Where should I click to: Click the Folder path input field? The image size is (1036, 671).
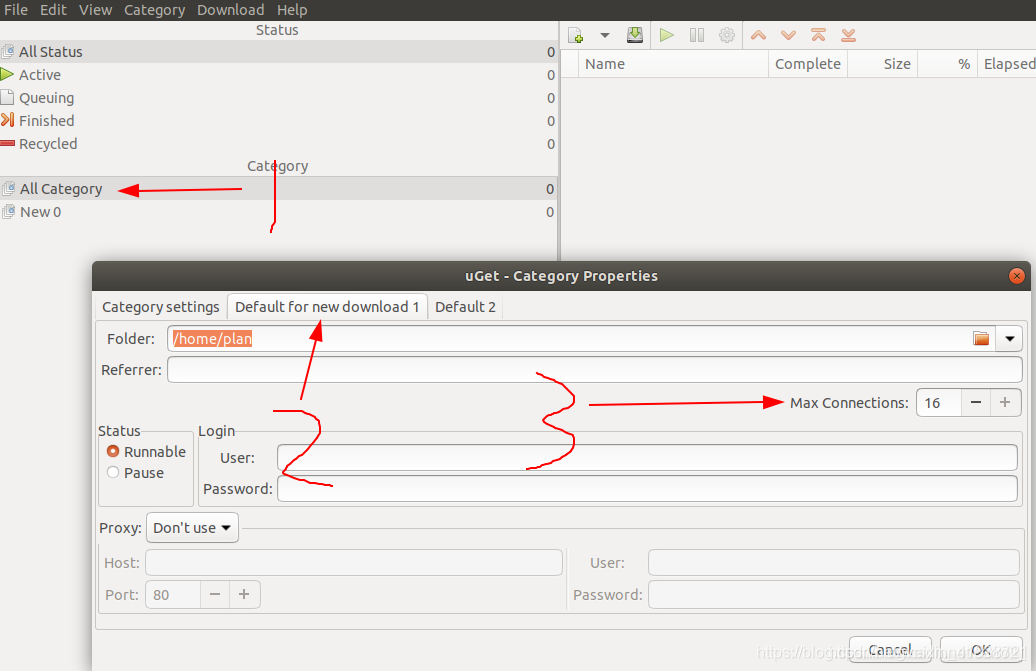point(568,339)
